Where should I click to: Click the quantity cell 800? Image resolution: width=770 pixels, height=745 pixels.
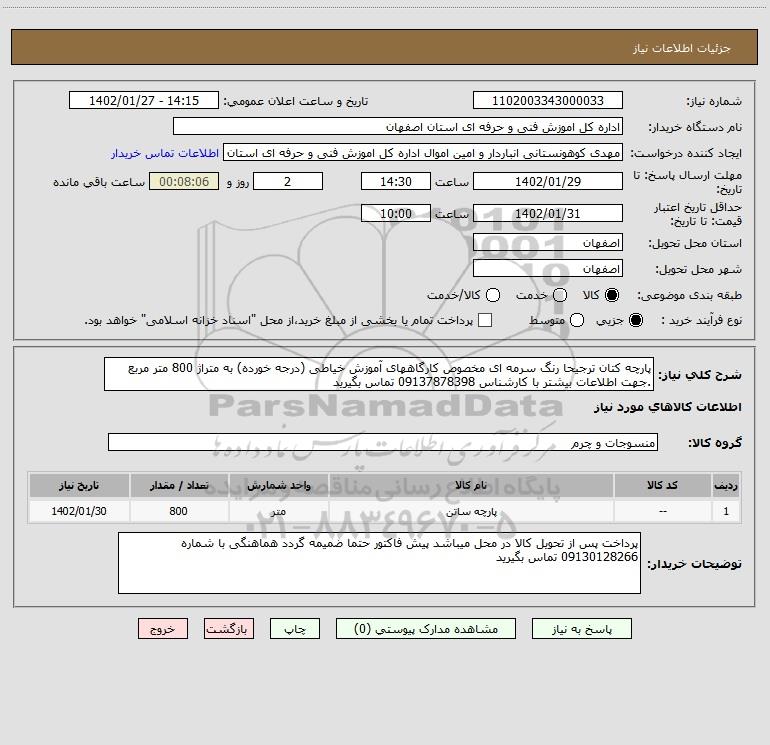tap(179, 511)
